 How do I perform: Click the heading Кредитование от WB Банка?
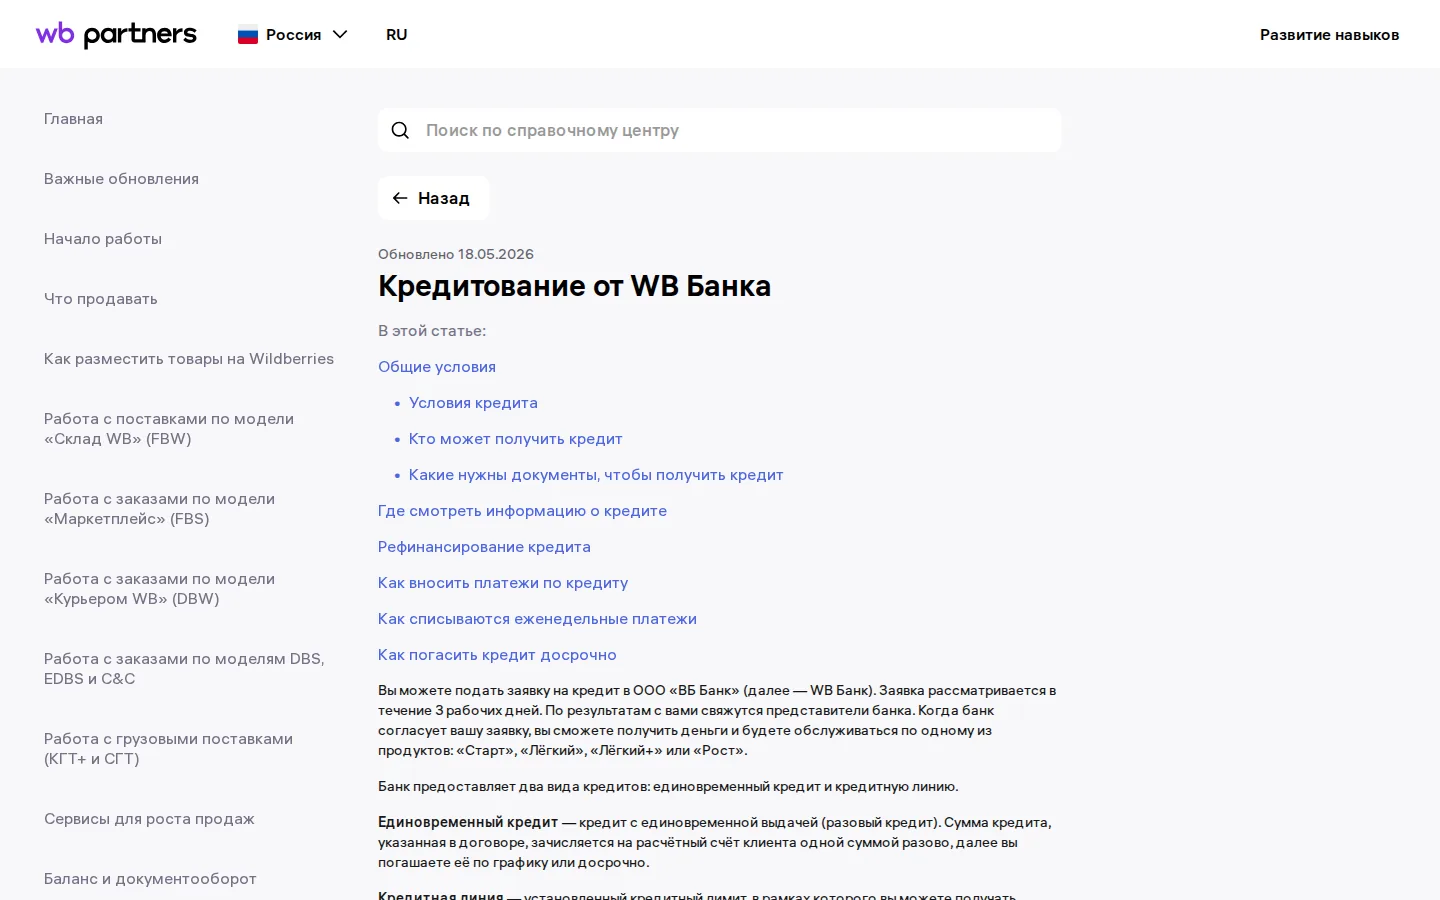coord(574,286)
